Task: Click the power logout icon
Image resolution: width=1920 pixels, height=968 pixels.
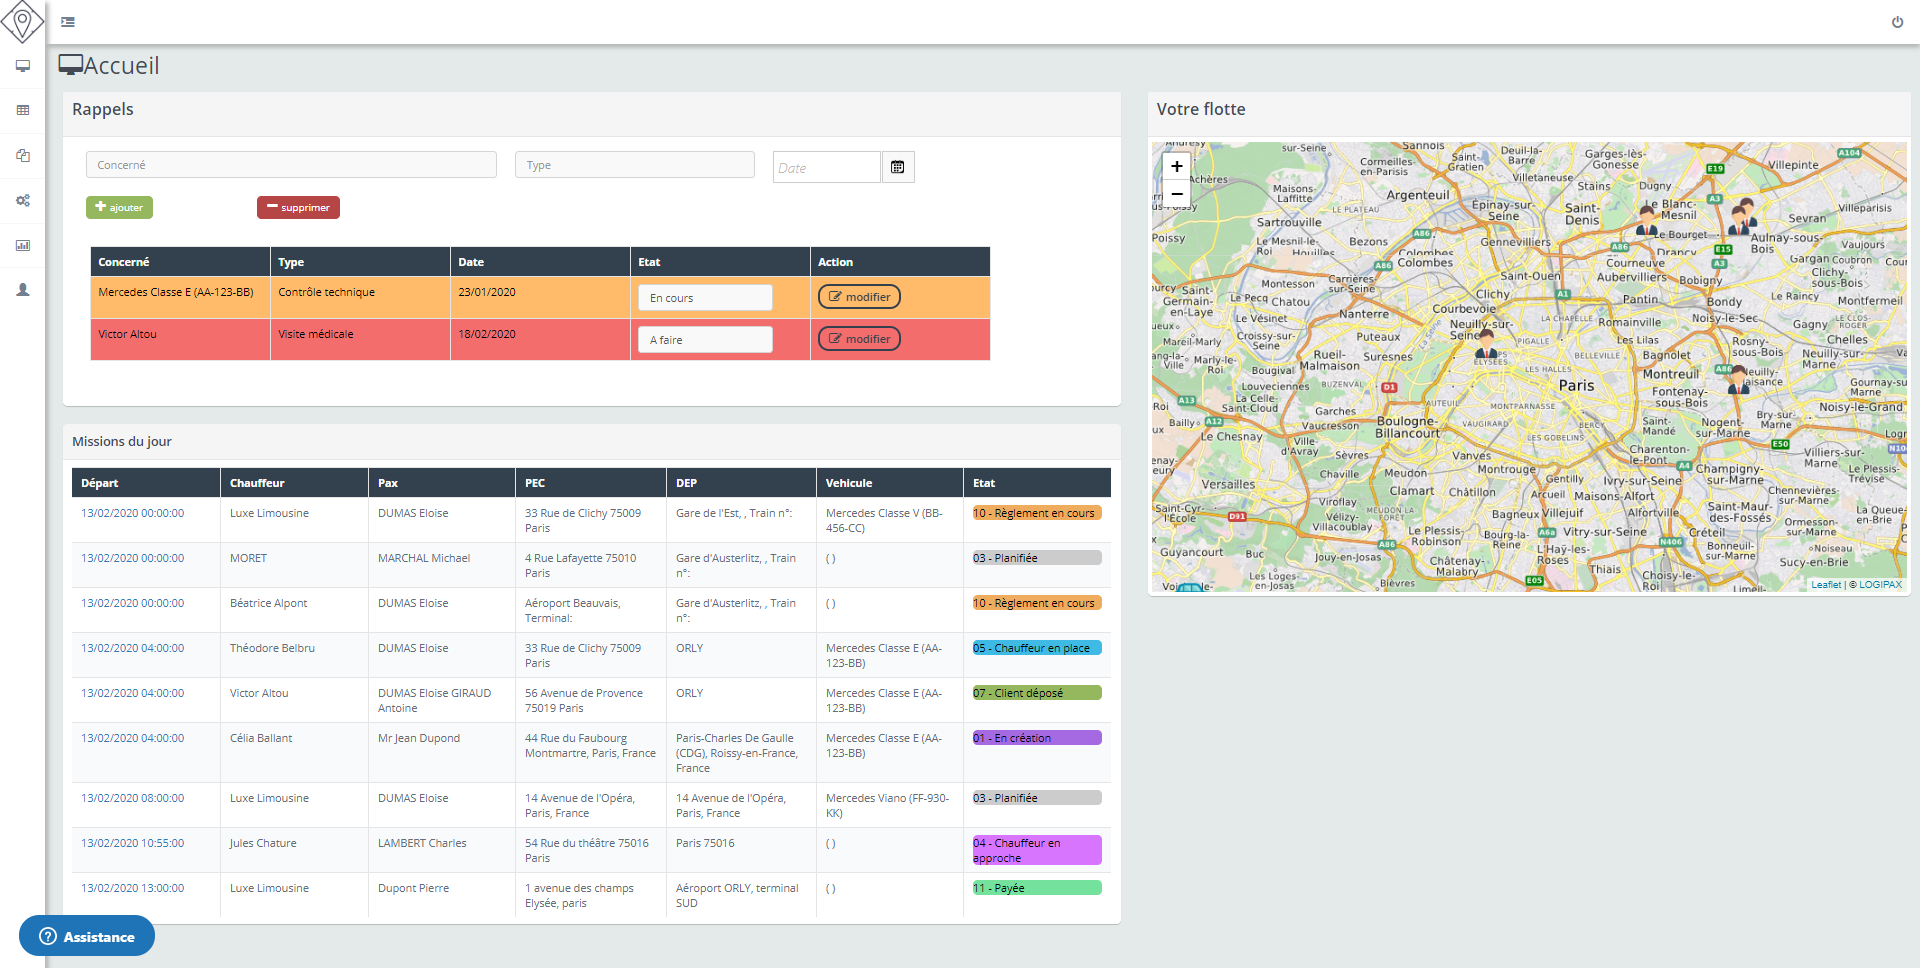Action: (x=1897, y=22)
